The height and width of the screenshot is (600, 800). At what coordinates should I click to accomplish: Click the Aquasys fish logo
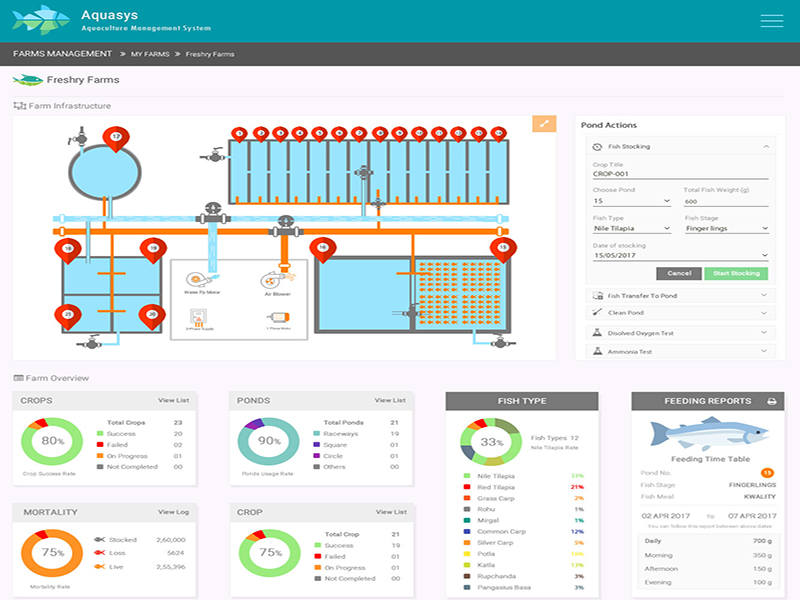click(41, 20)
